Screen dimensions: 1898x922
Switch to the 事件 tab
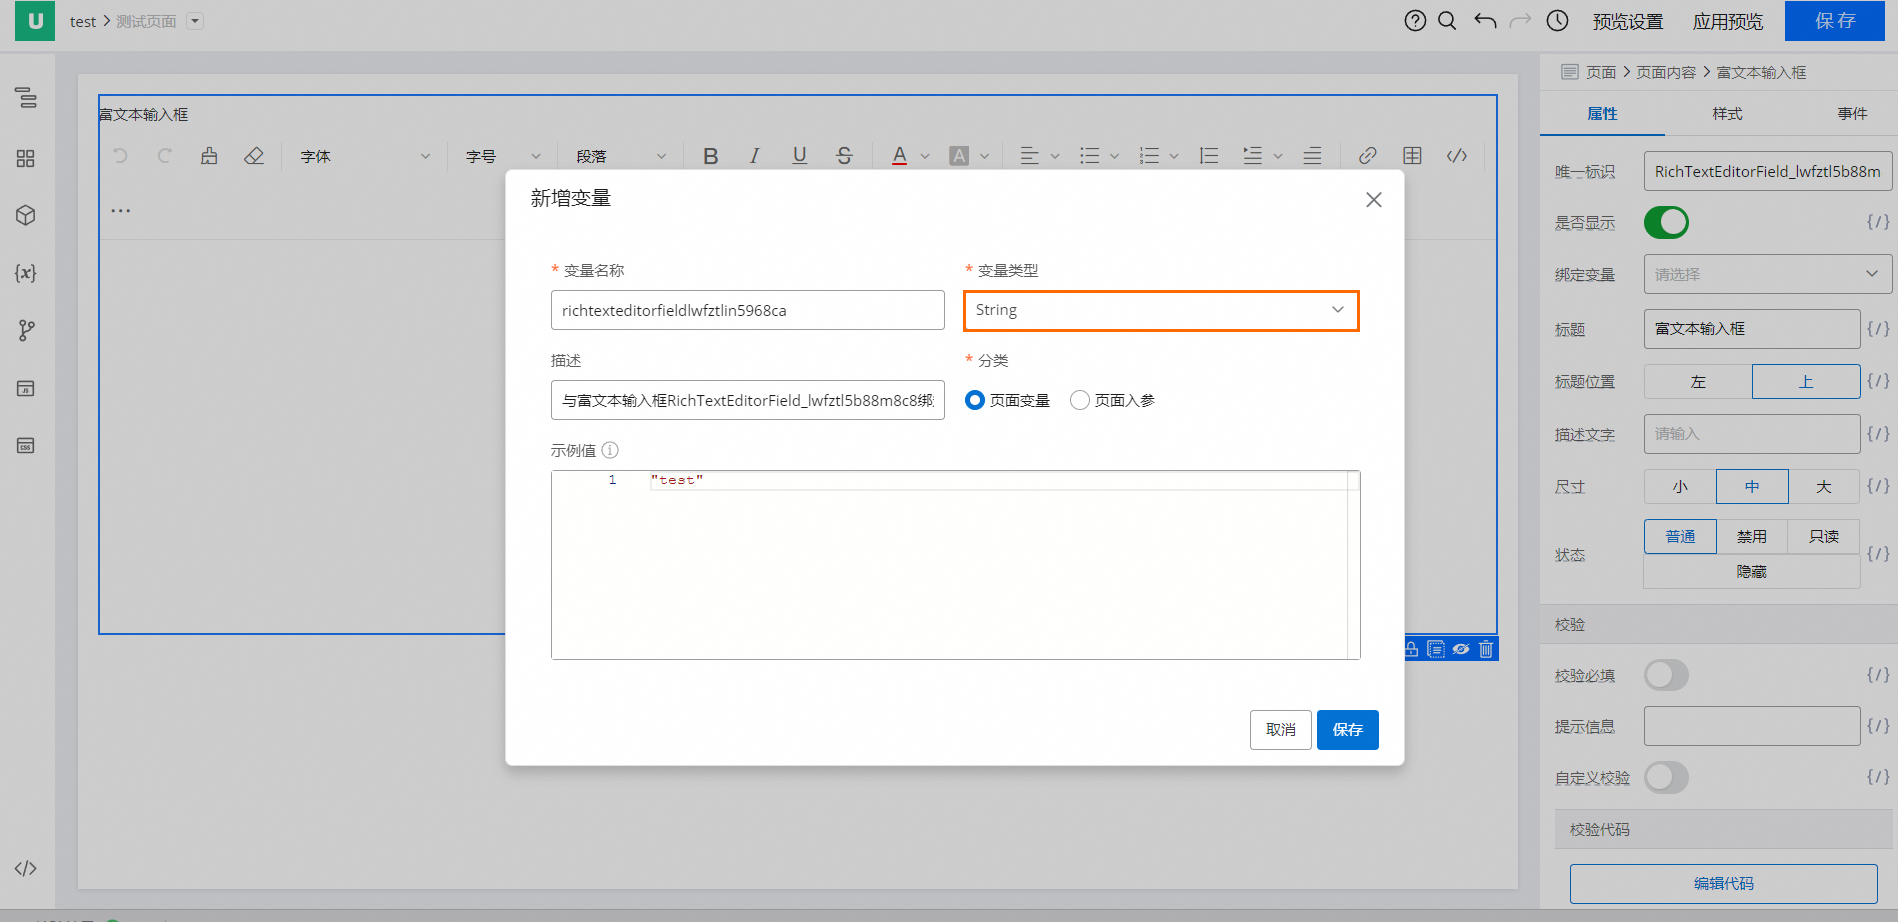pos(1852,114)
